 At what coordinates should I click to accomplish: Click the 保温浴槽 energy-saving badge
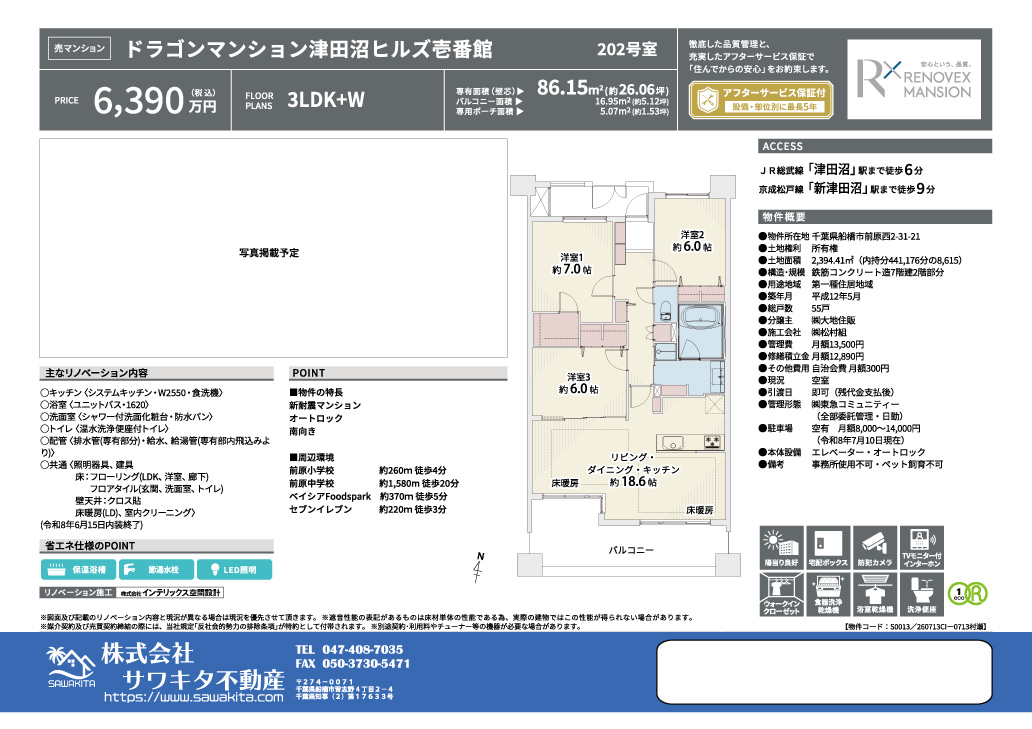point(78,570)
